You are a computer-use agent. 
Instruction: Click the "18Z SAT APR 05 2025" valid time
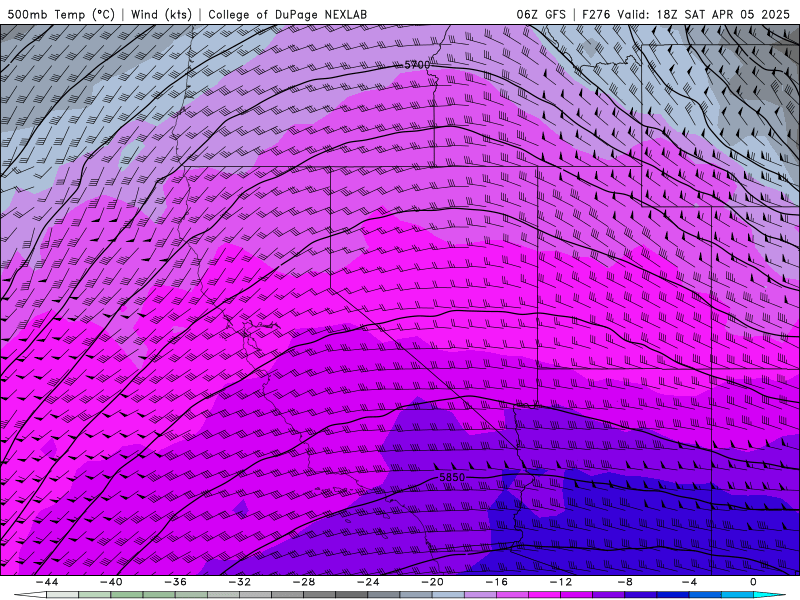(723, 15)
